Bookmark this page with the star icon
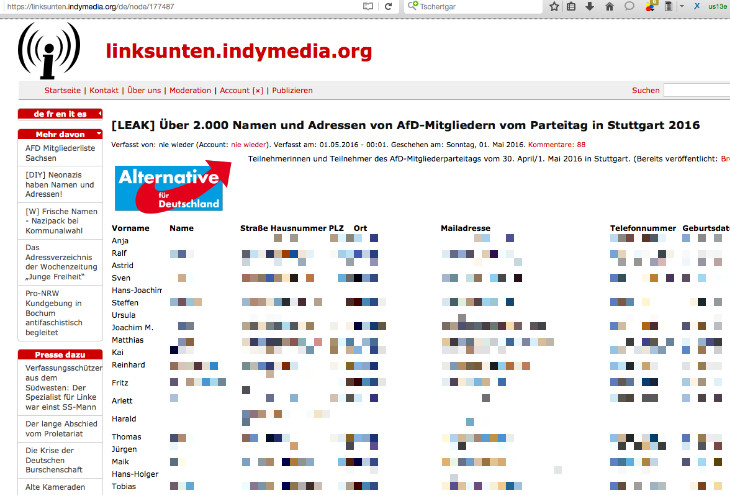This screenshot has width=730, height=495. (554, 6)
